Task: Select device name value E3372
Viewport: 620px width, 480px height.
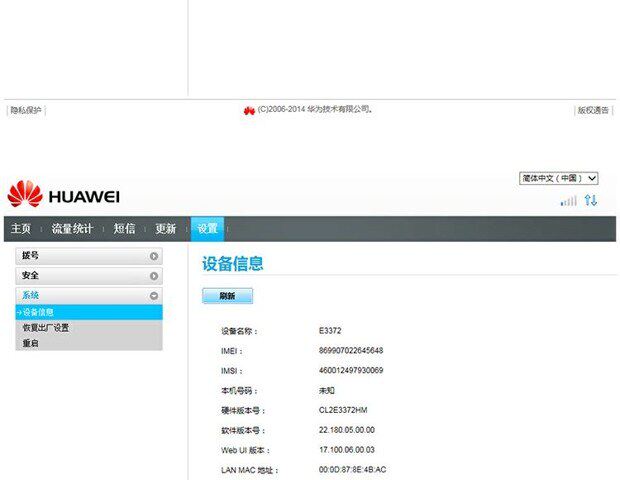Action: coord(330,331)
